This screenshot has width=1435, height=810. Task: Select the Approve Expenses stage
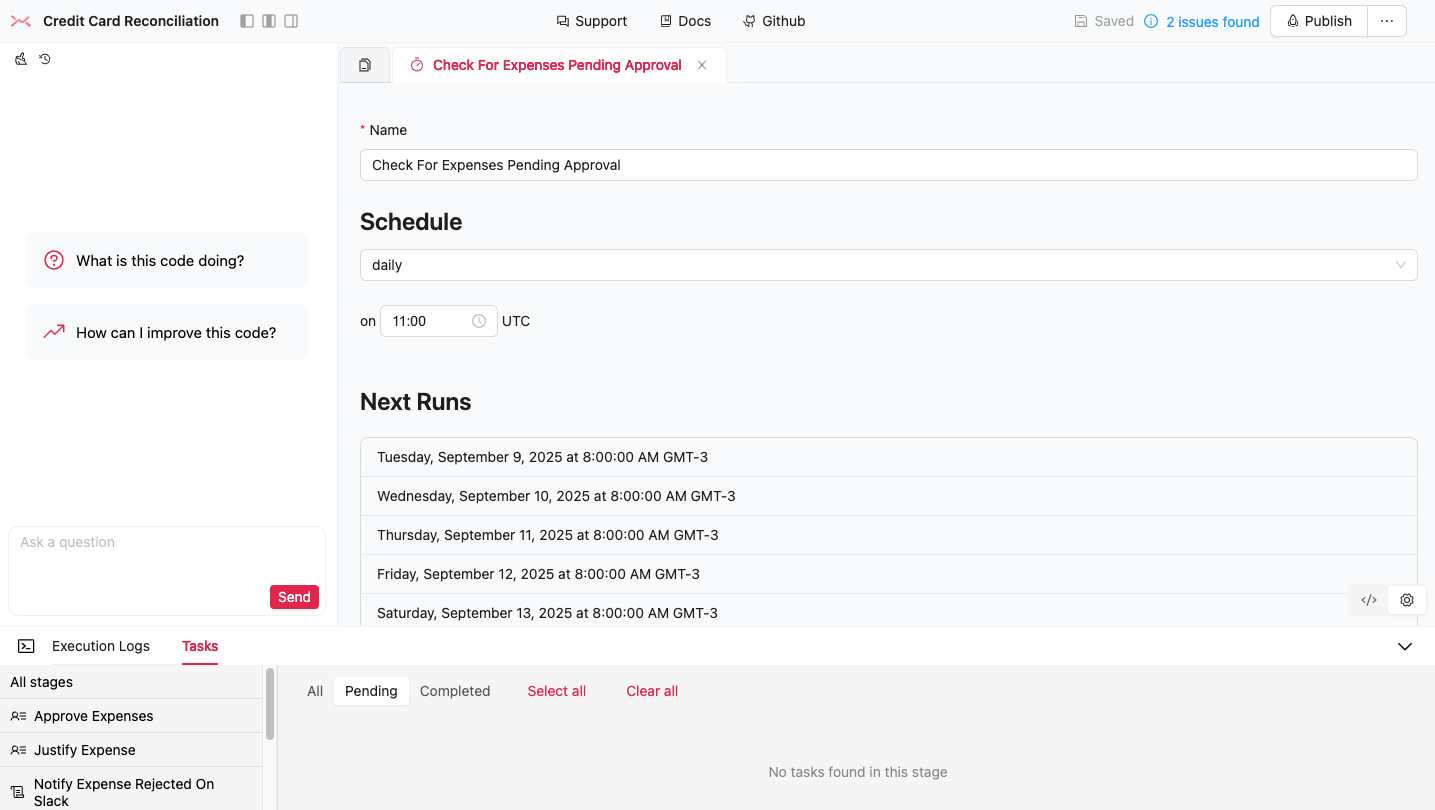(x=93, y=716)
